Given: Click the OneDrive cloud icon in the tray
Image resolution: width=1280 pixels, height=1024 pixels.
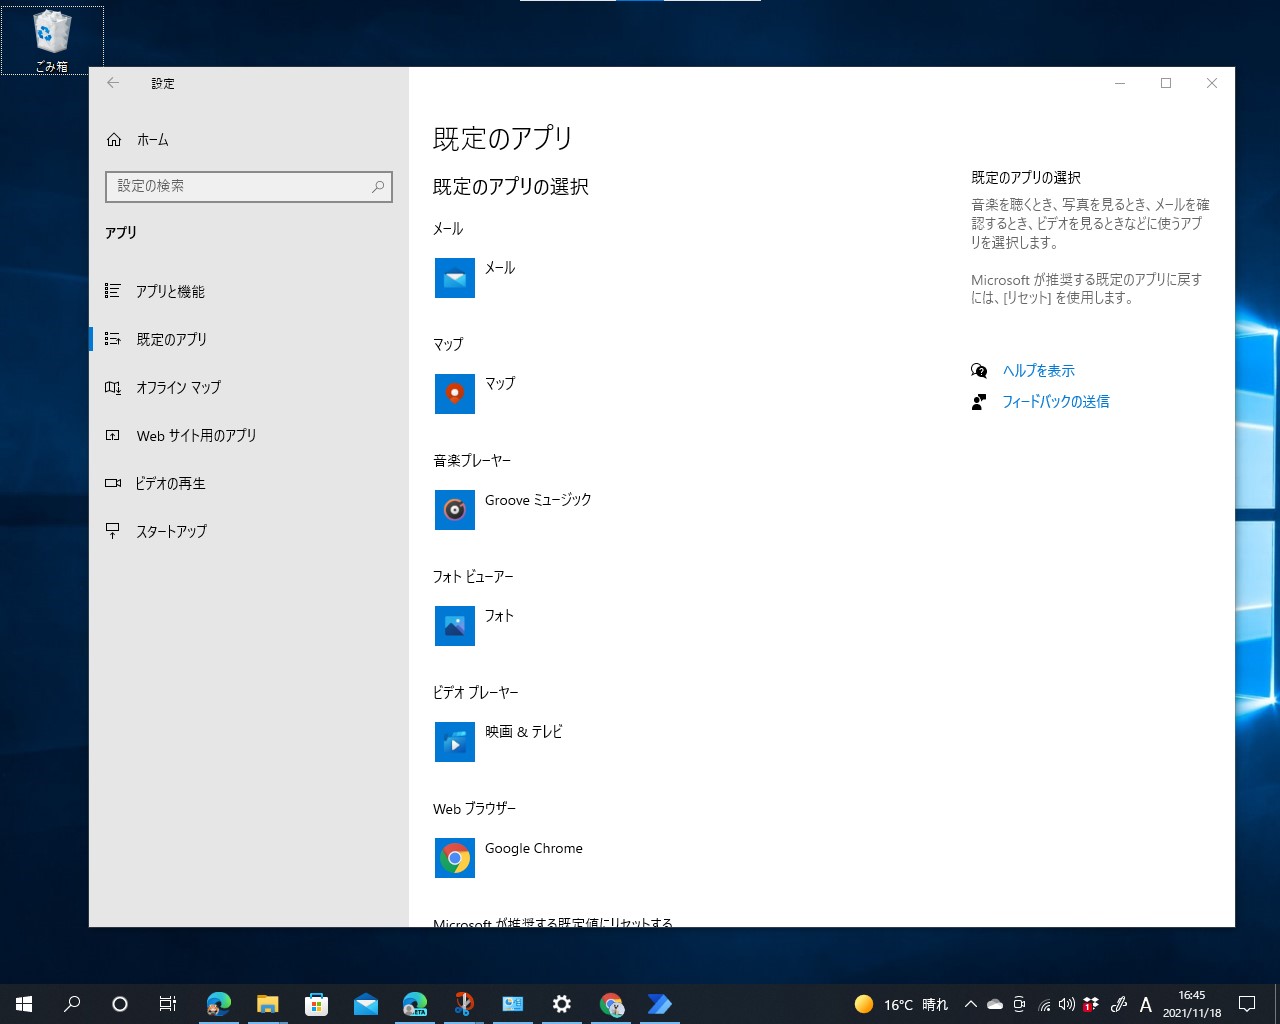Looking at the screenshot, I should [994, 1003].
